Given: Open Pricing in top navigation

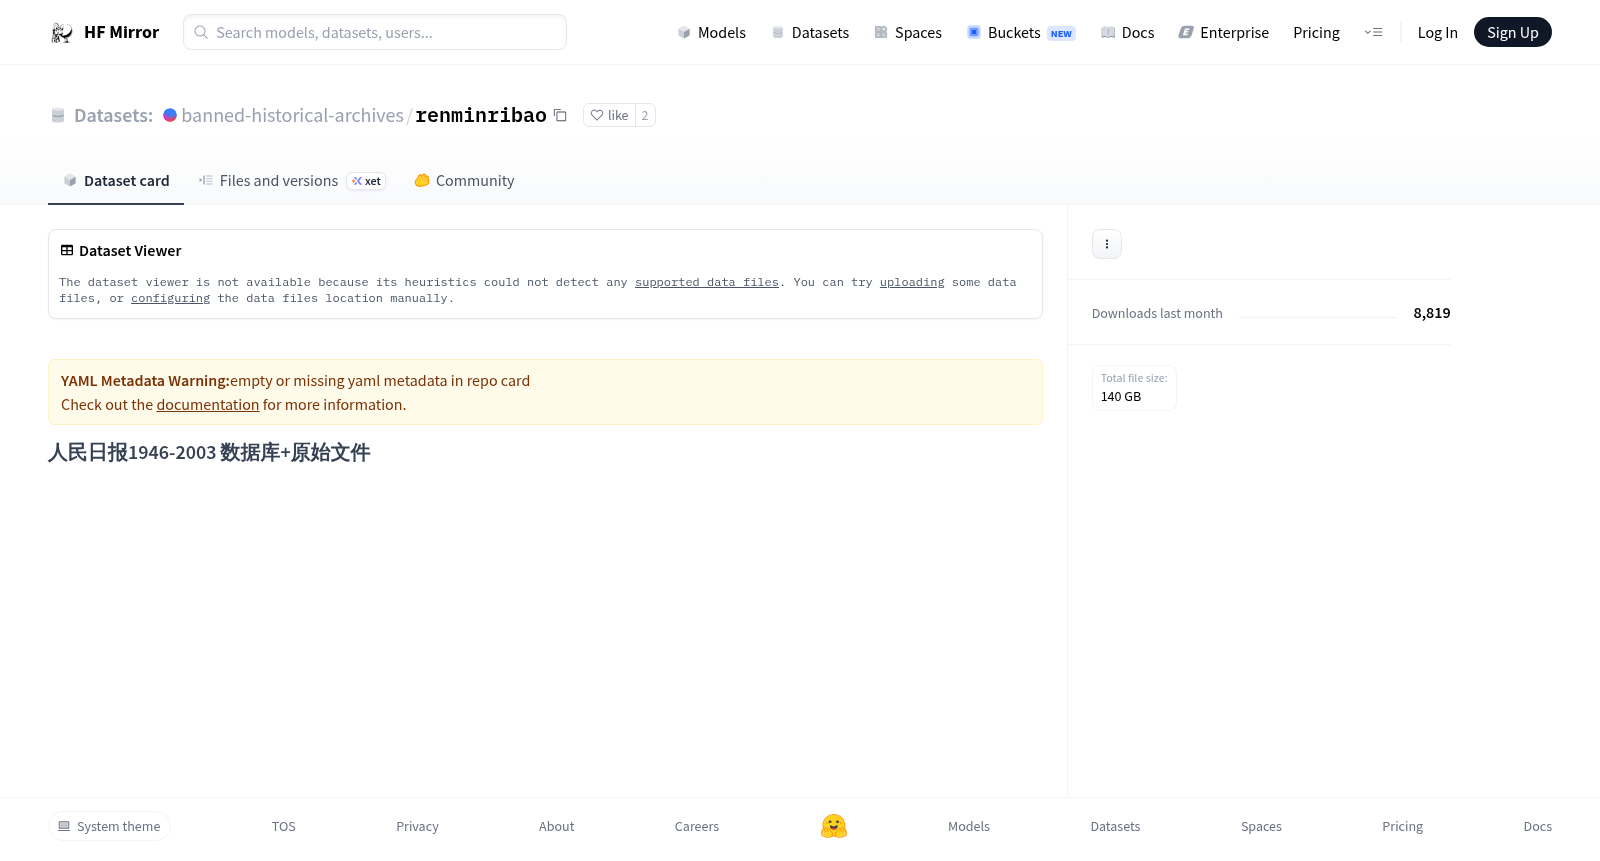Looking at the screenshot, I should pyautogui.click(x=1316, y=33).
